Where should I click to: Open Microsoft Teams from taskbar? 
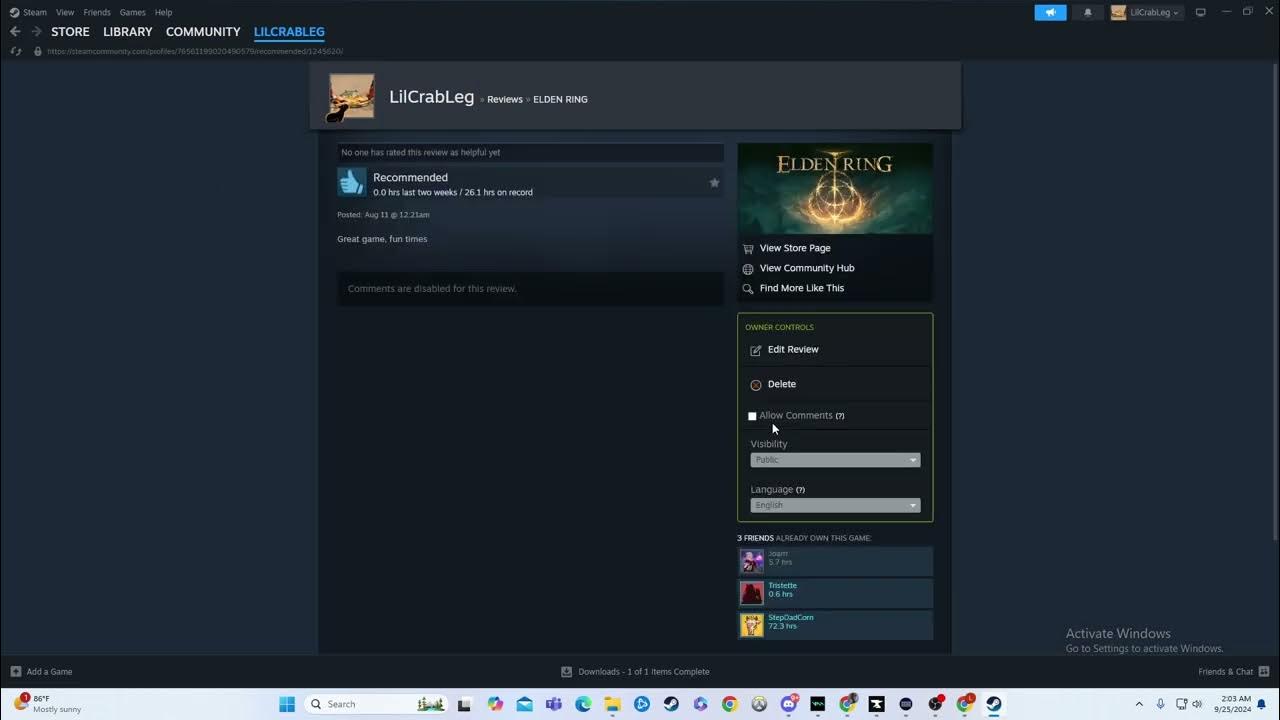[x=554, y=704]
